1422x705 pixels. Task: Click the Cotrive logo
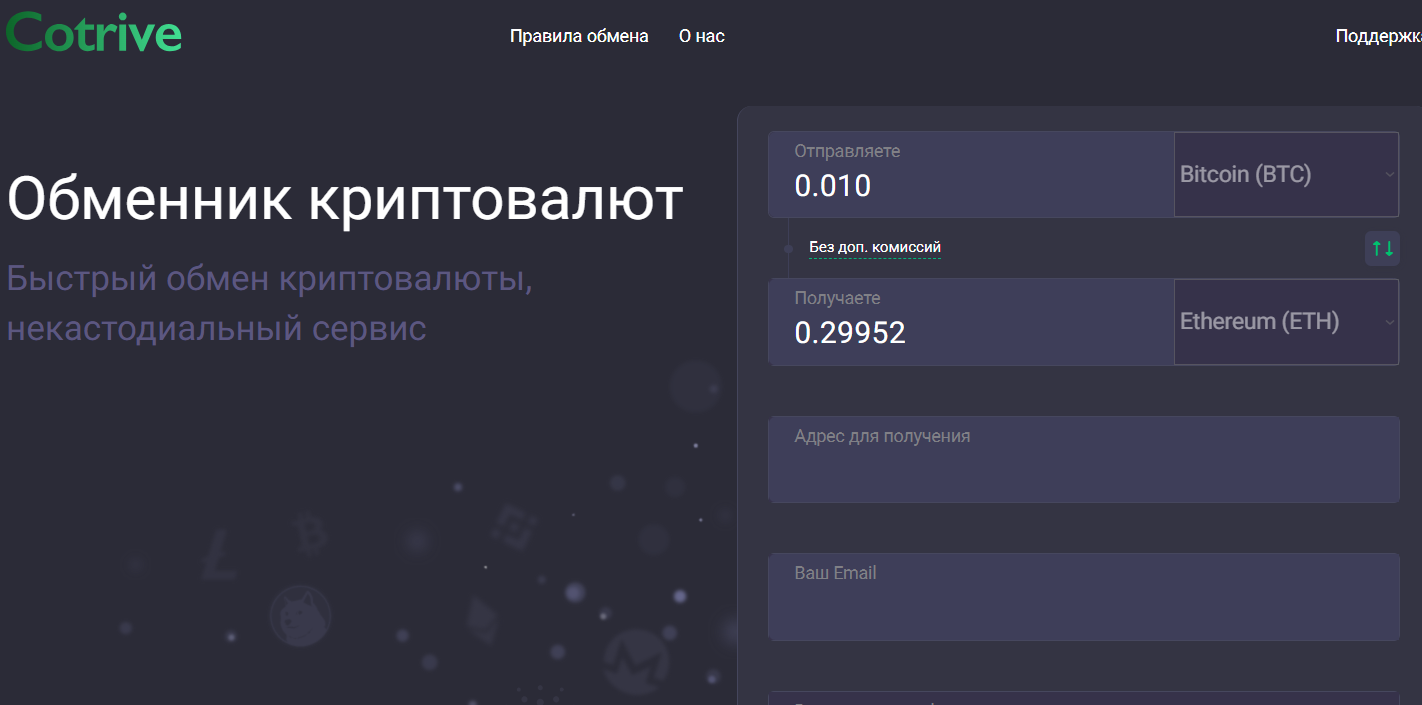pos(94,33)
